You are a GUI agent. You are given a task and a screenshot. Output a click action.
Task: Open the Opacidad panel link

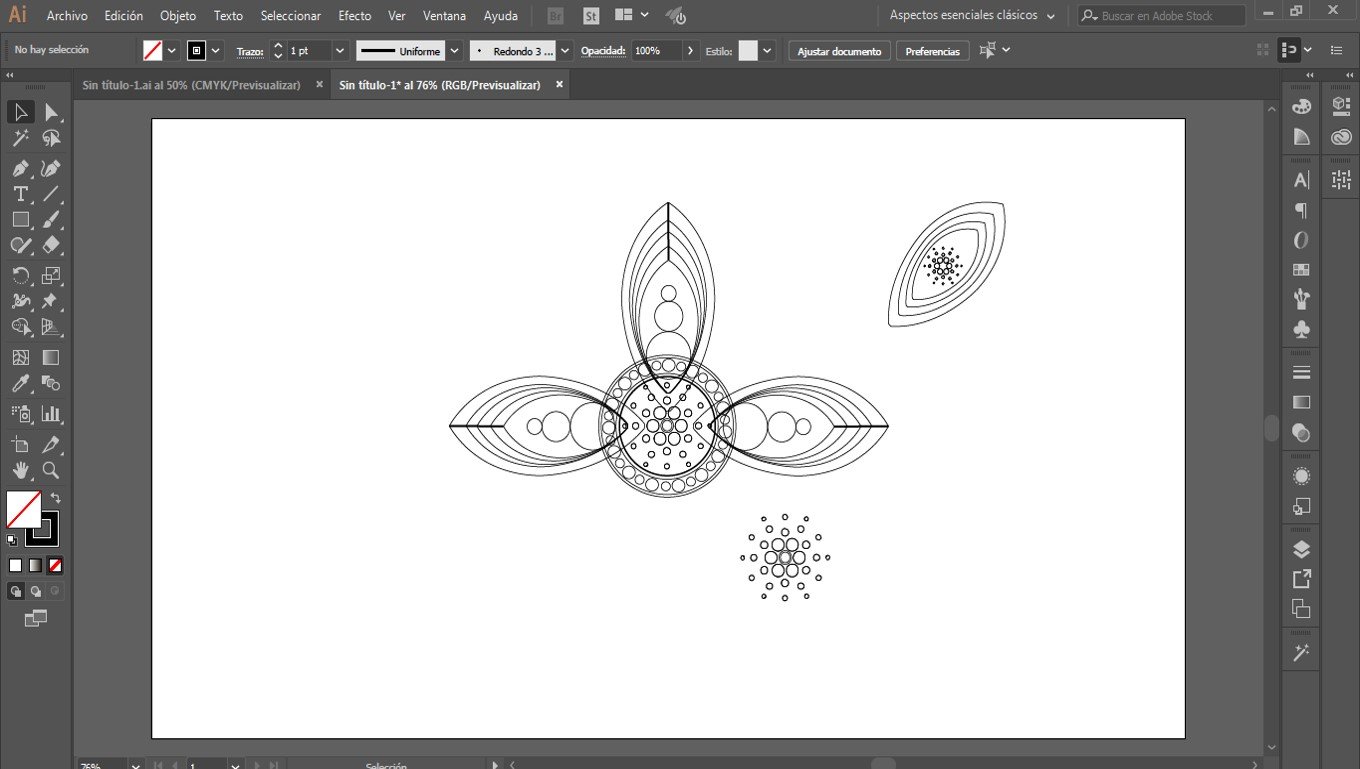point(603,51)
